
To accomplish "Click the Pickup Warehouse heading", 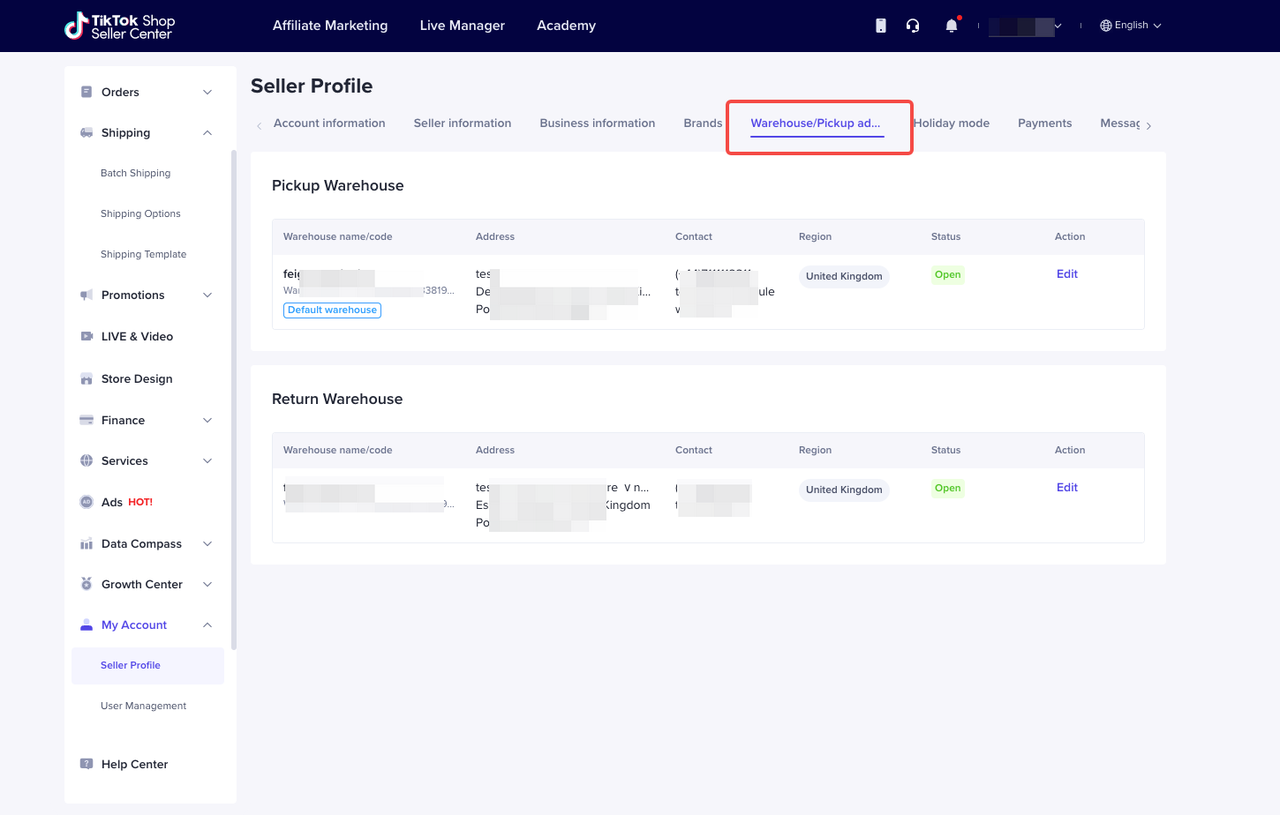I will pos(338,186).
